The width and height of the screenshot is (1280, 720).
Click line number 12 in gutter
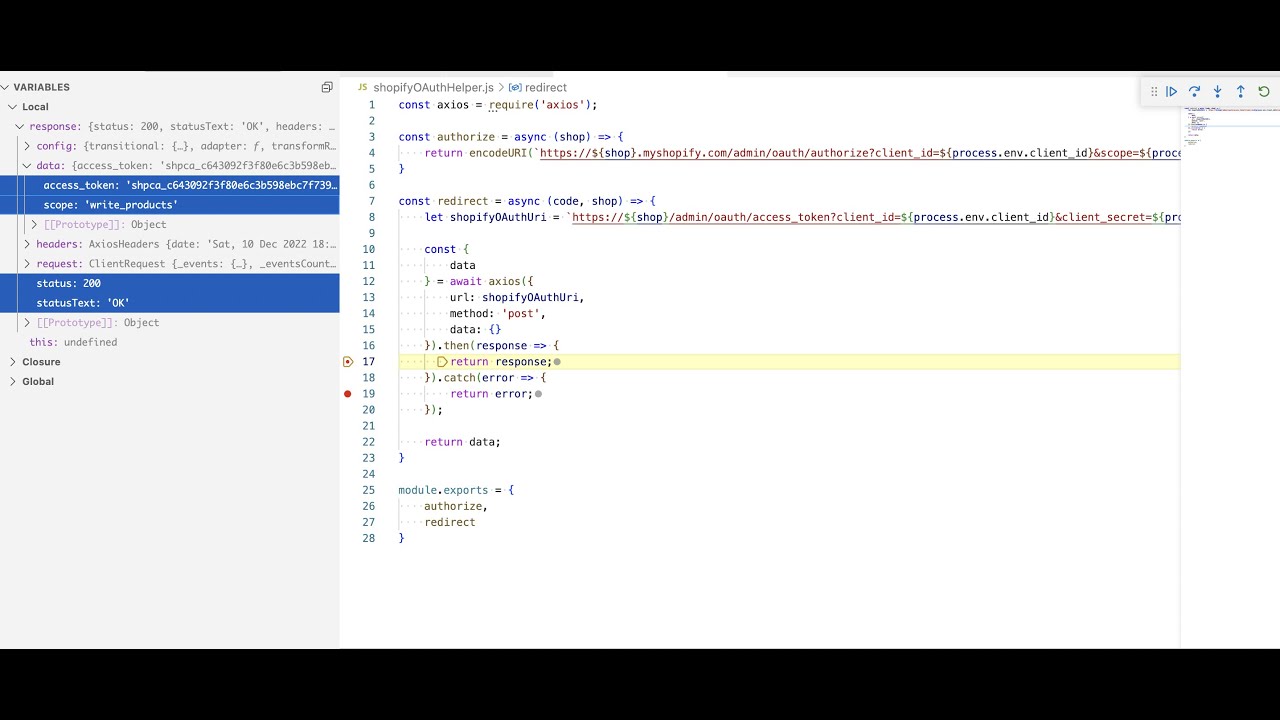[x=369, y=282]
